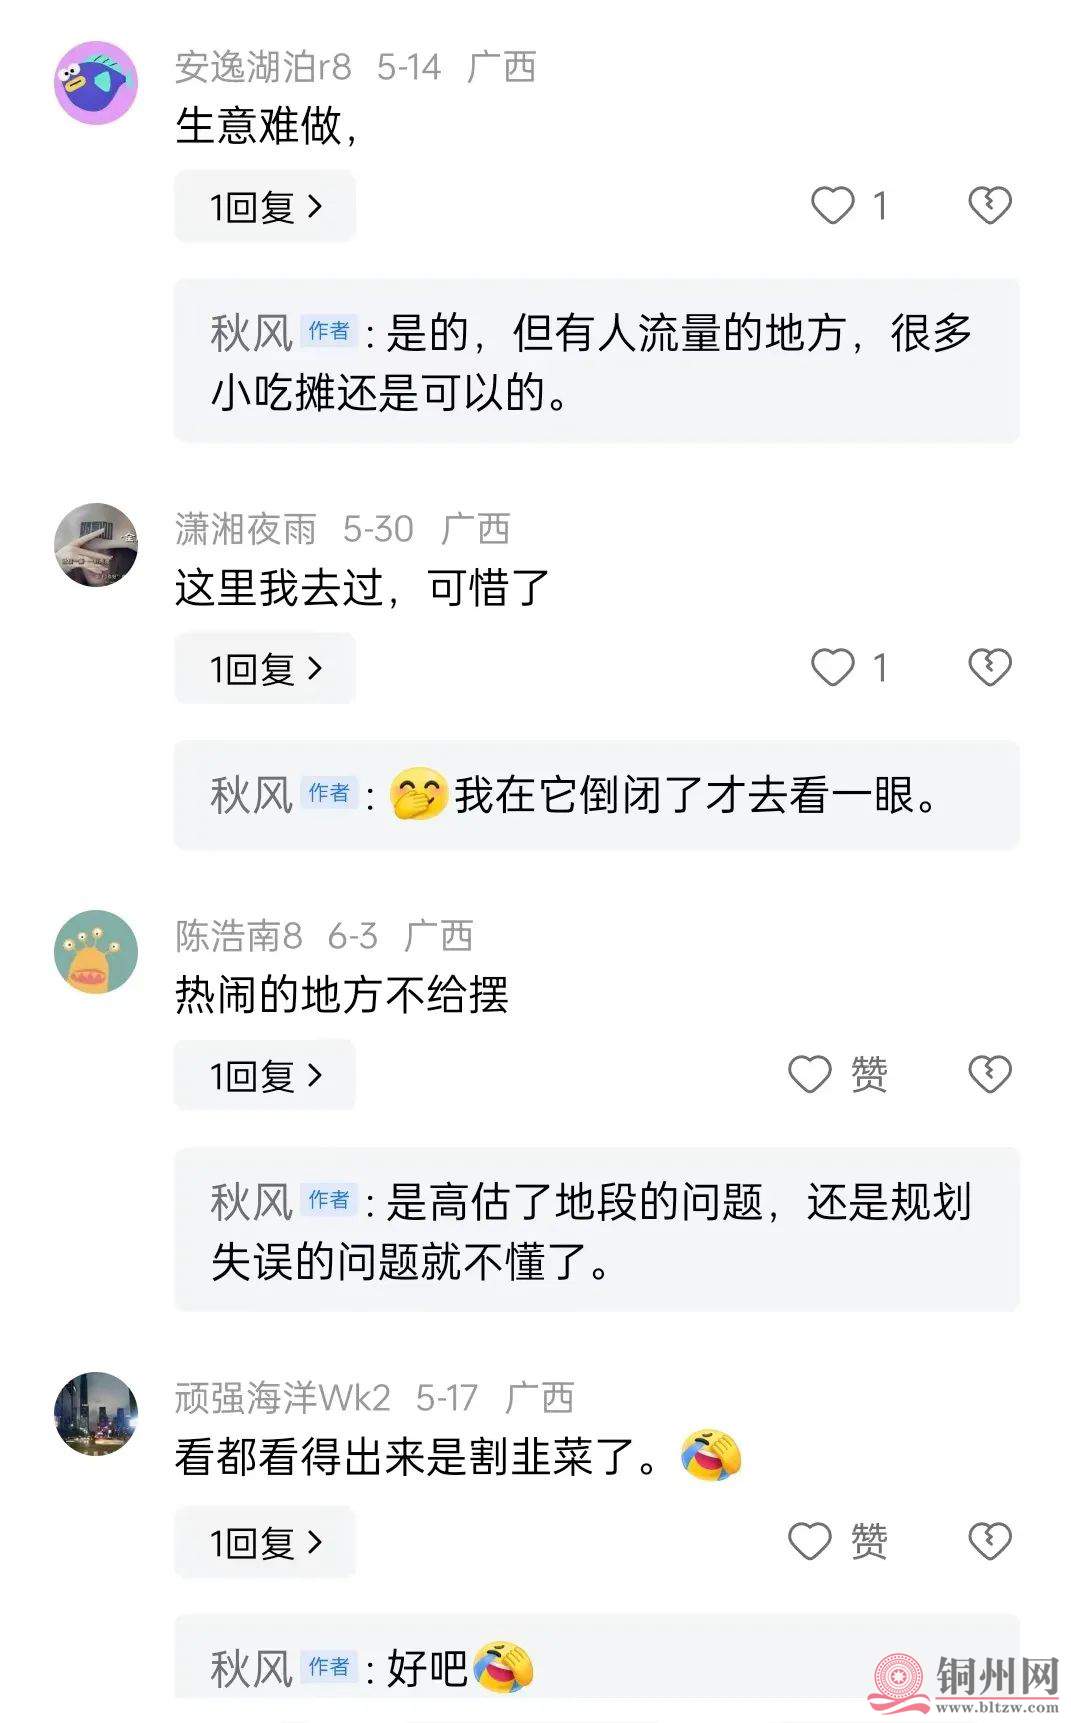Dislike 潇湘夜雨's comment with broken heart
This screenshot has height=1723, width=1071.
click(990, 668)
